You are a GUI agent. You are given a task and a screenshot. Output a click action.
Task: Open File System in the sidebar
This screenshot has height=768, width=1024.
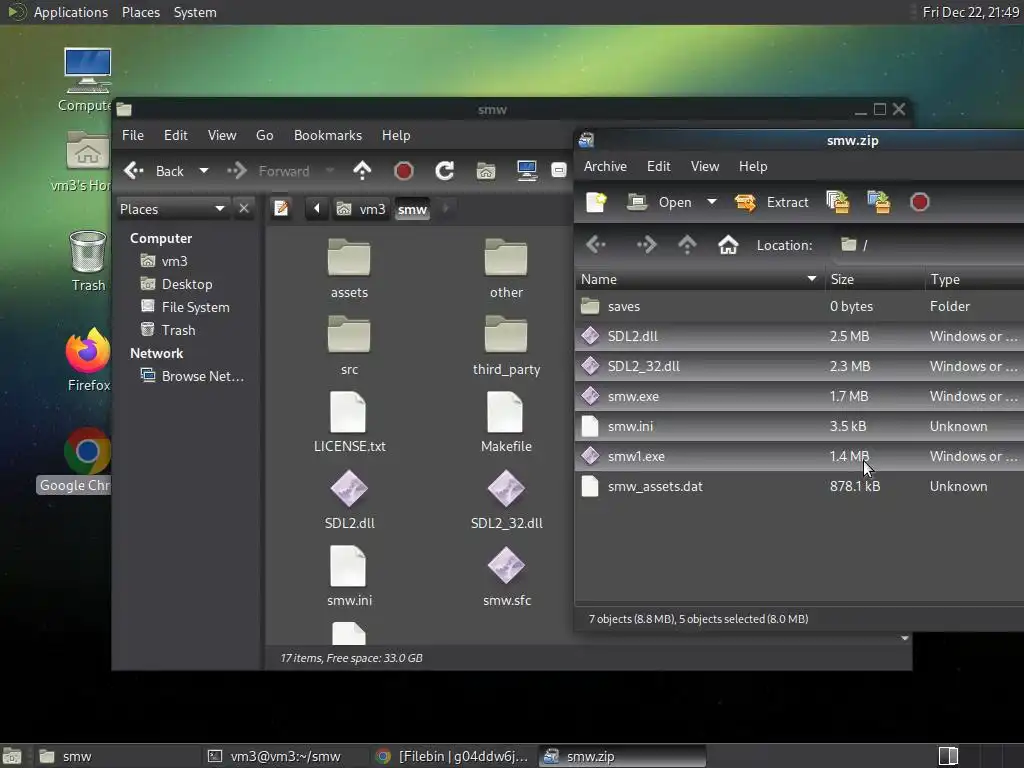click(195, 307)
